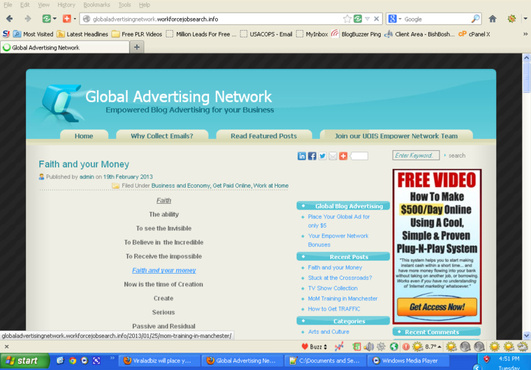
Task: Close the add-on bar with X
Action: click(6, 346)
